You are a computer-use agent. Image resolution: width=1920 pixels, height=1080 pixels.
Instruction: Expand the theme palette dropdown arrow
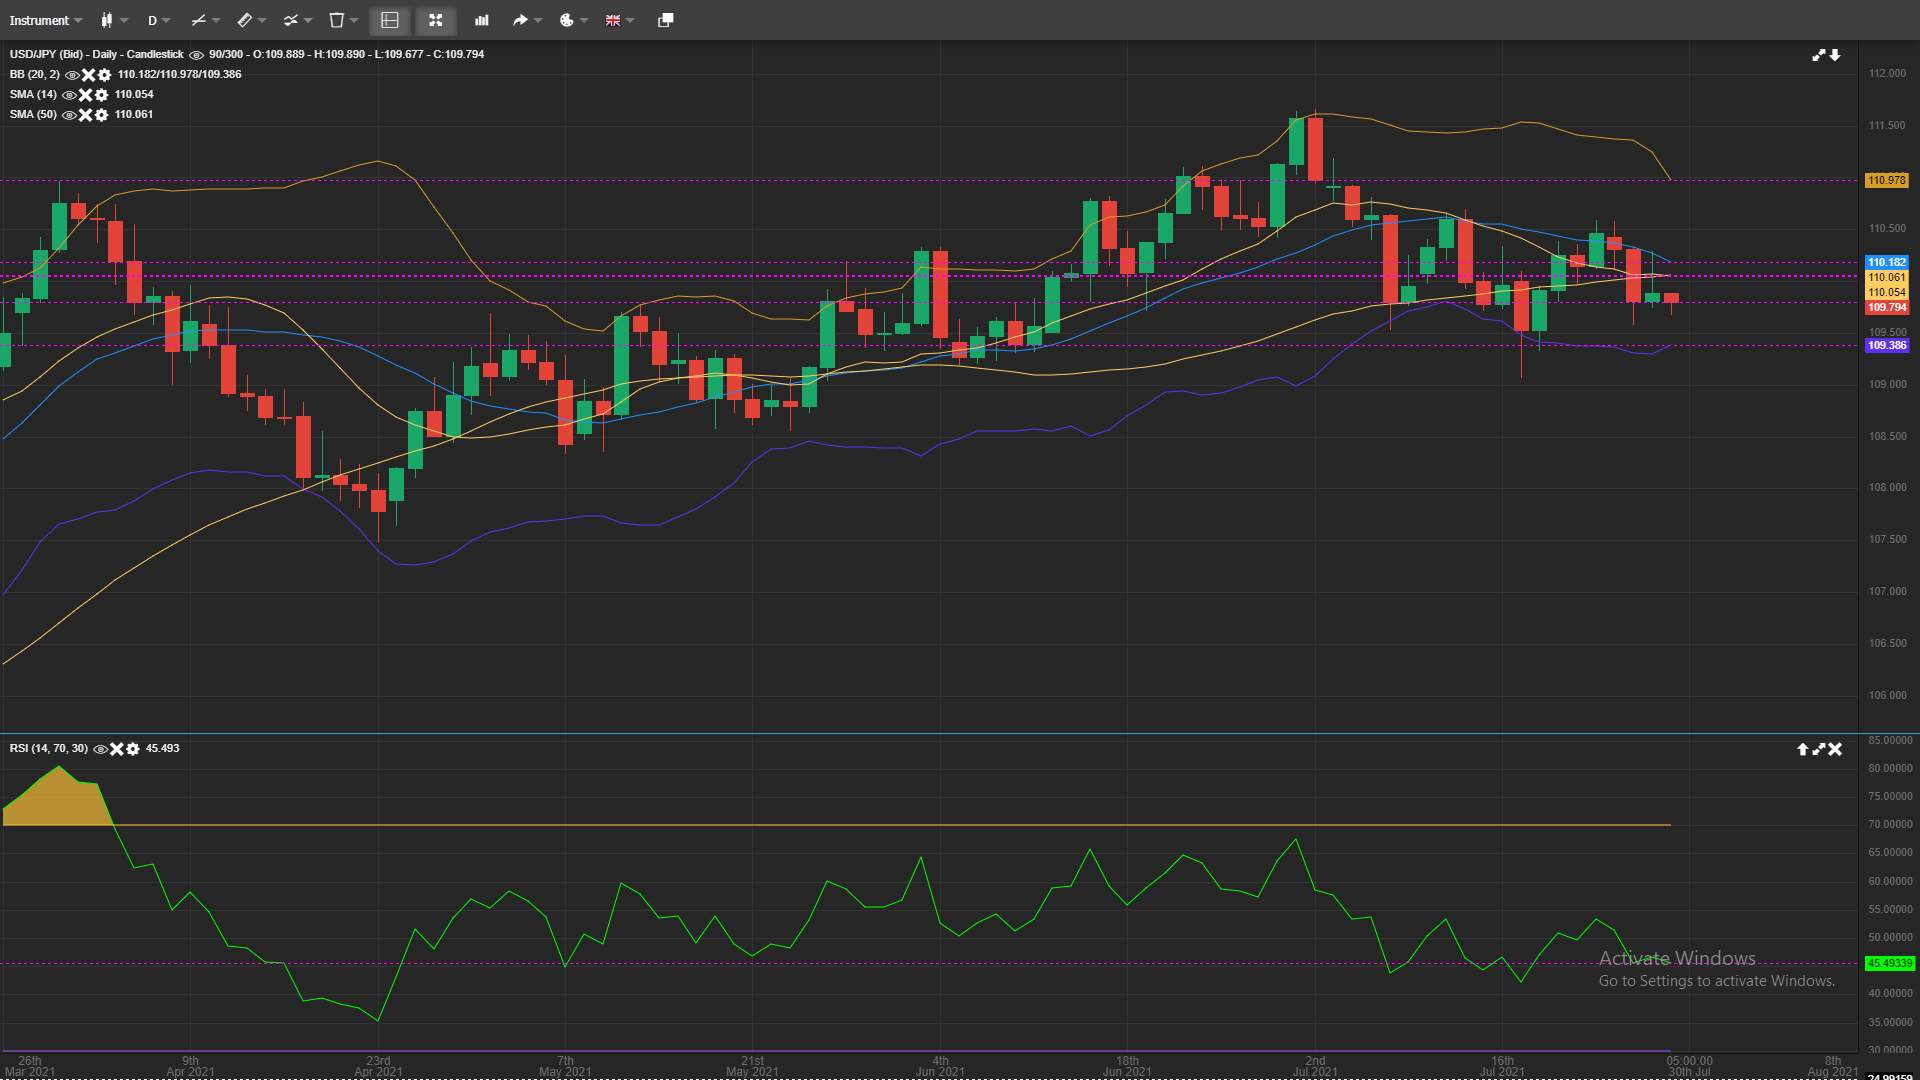coord(585,20)
